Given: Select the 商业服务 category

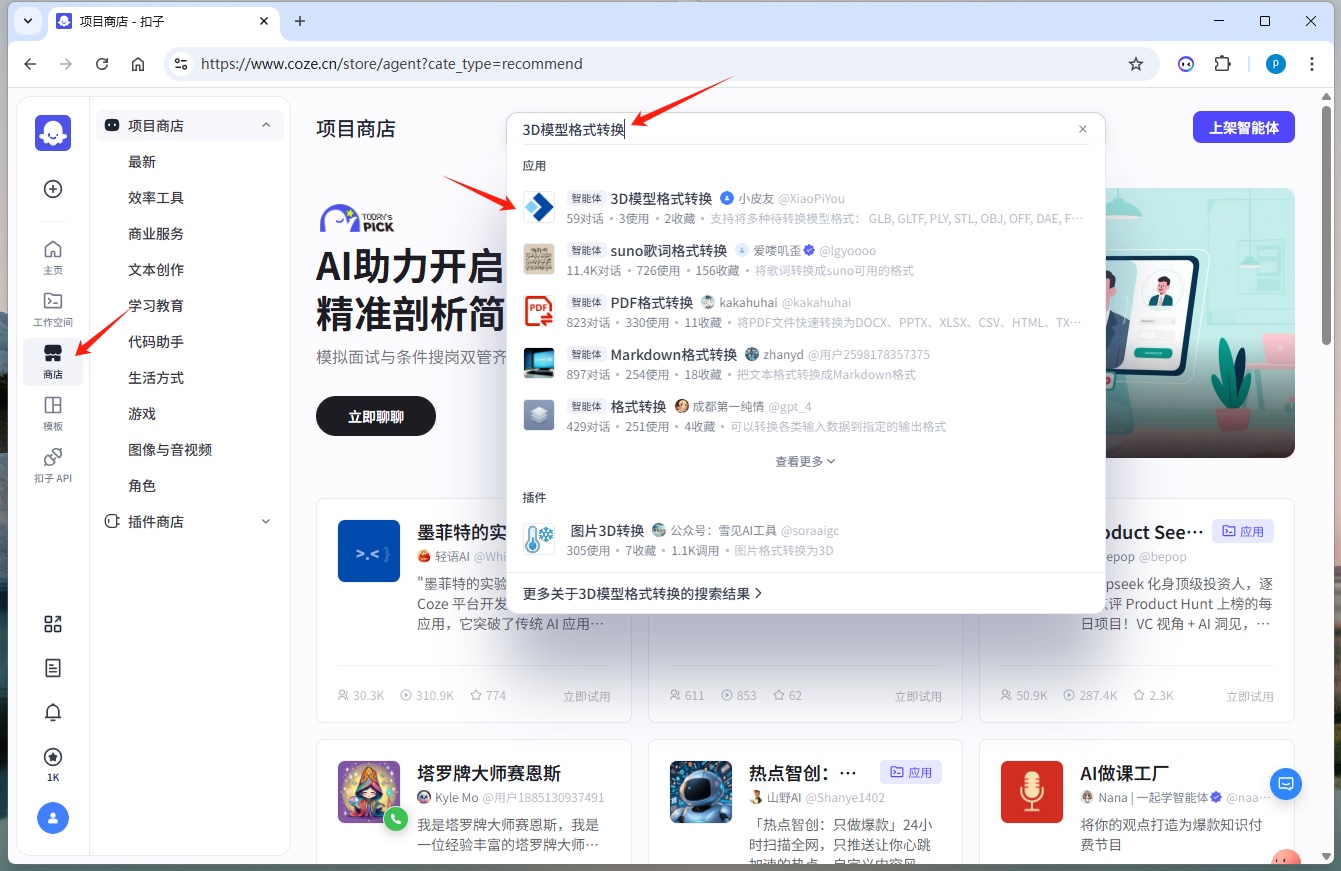Looking at the screenshot, I should [x=156, y=234].
